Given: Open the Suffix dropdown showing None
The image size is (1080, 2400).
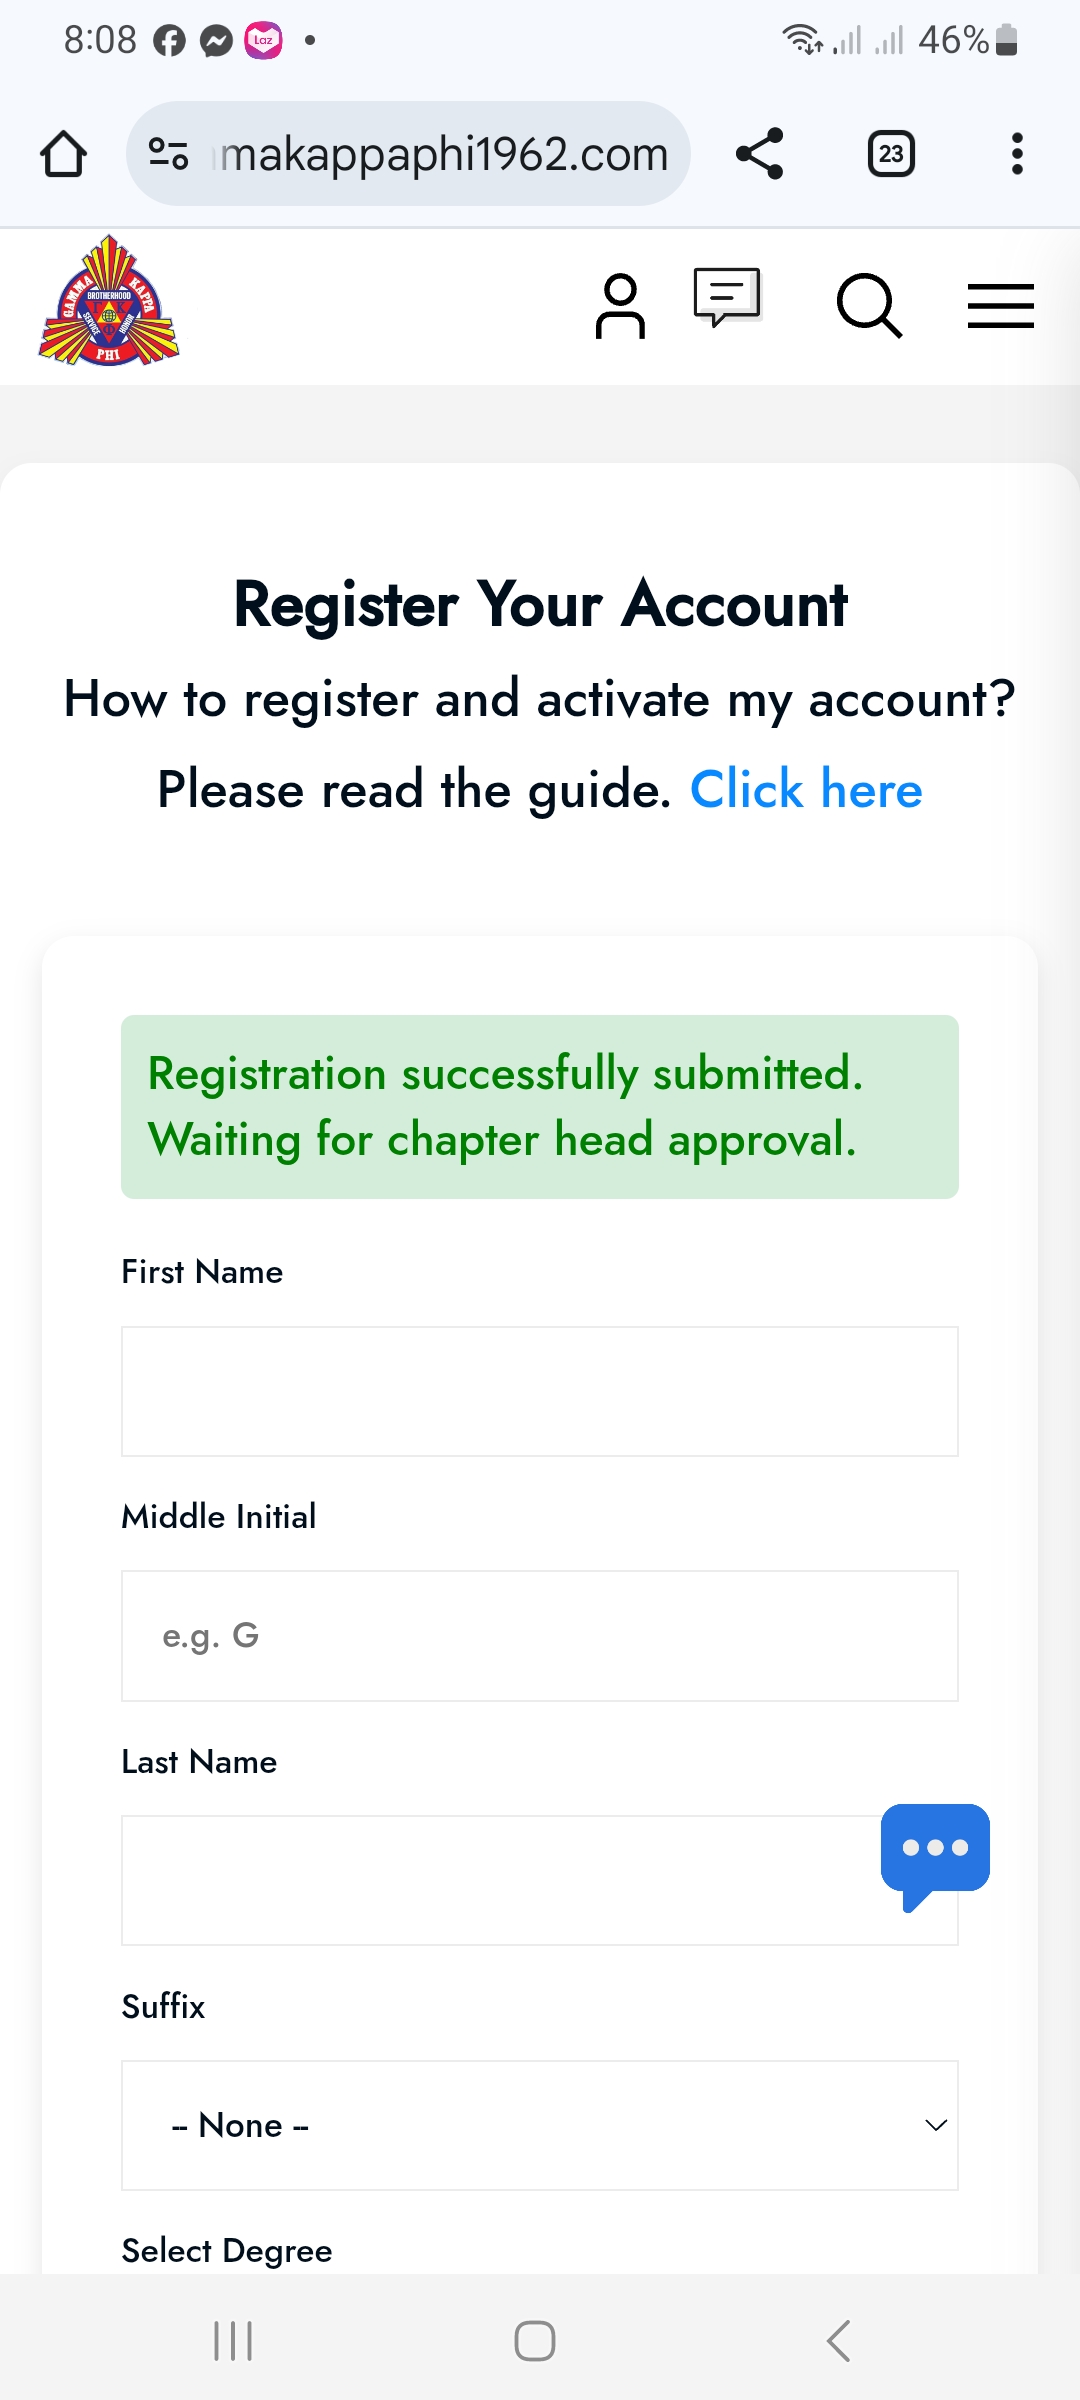Looking at the screenshot, I should 539,2126.
